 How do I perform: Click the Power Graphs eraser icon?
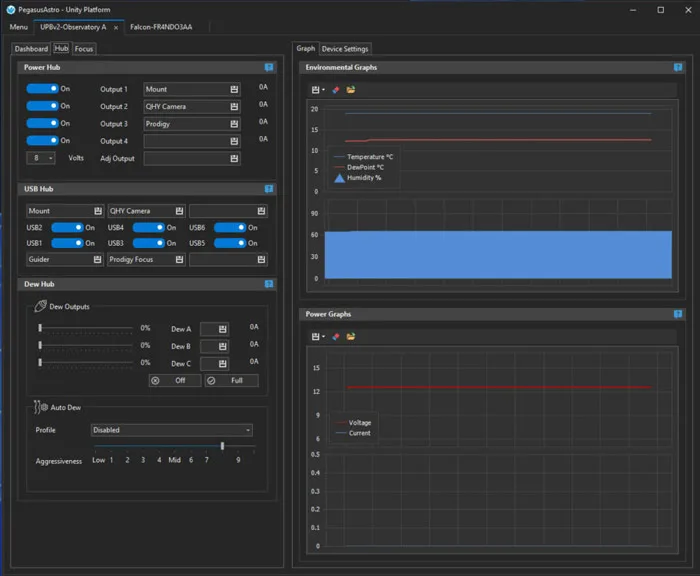click(x=336, y=336)
